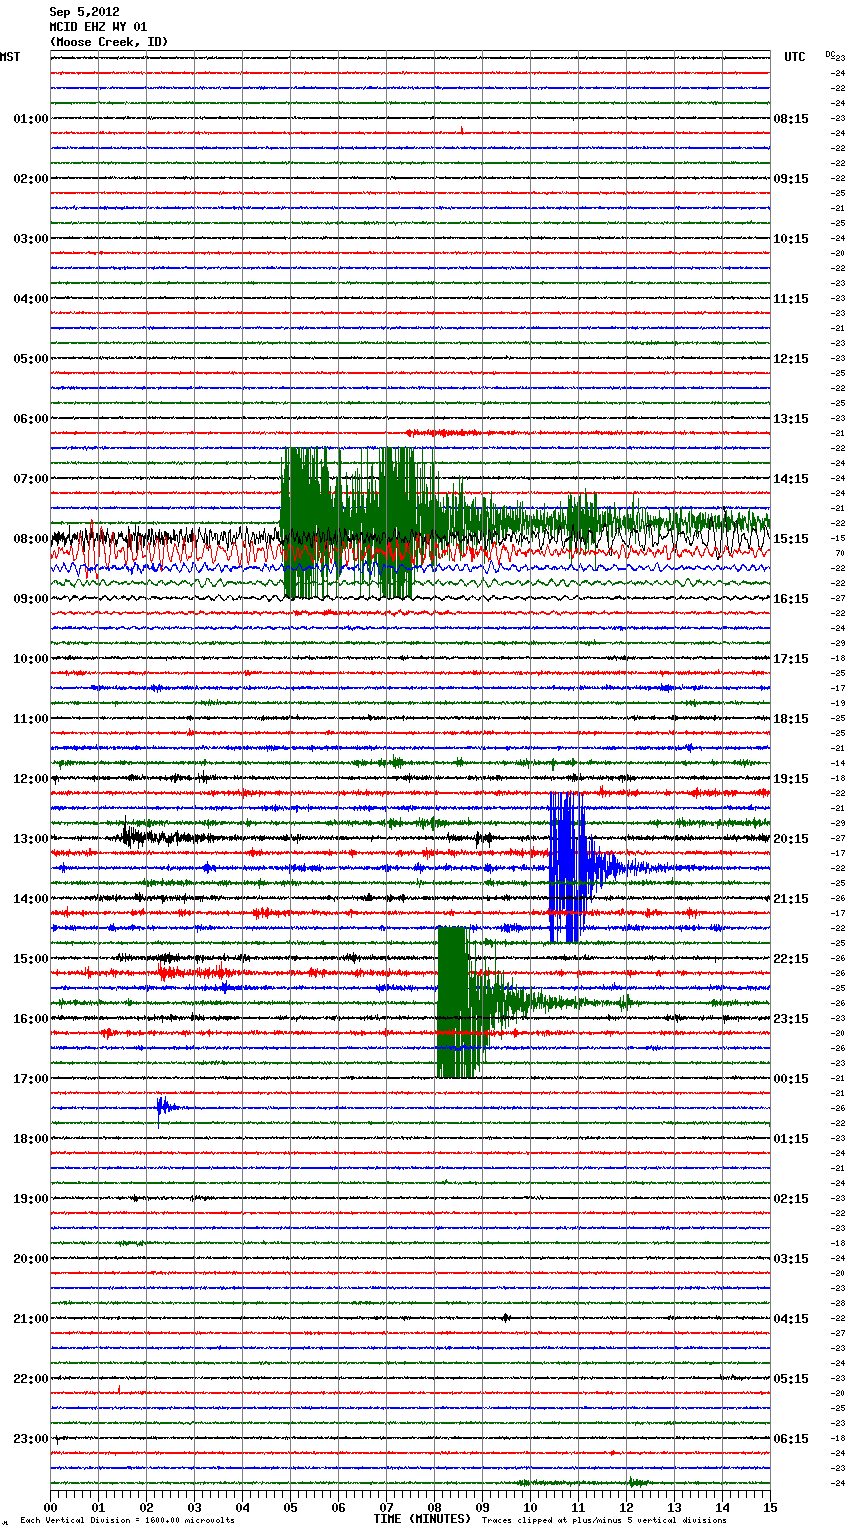This screenshot has width=850, height=1534.
Task: Select the 23:00 MST hour label
Action: coord(31,1439)
